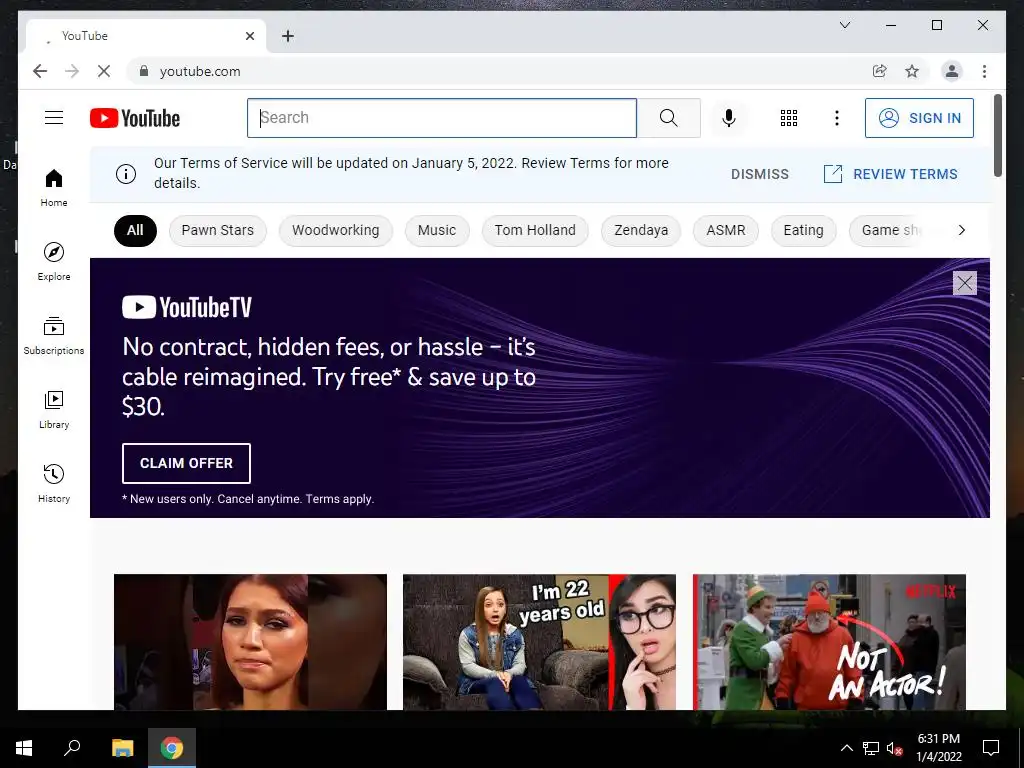Viewport: 1024px width, 768px height.
Task: Click the network tray icon
Action: [871, 748]
